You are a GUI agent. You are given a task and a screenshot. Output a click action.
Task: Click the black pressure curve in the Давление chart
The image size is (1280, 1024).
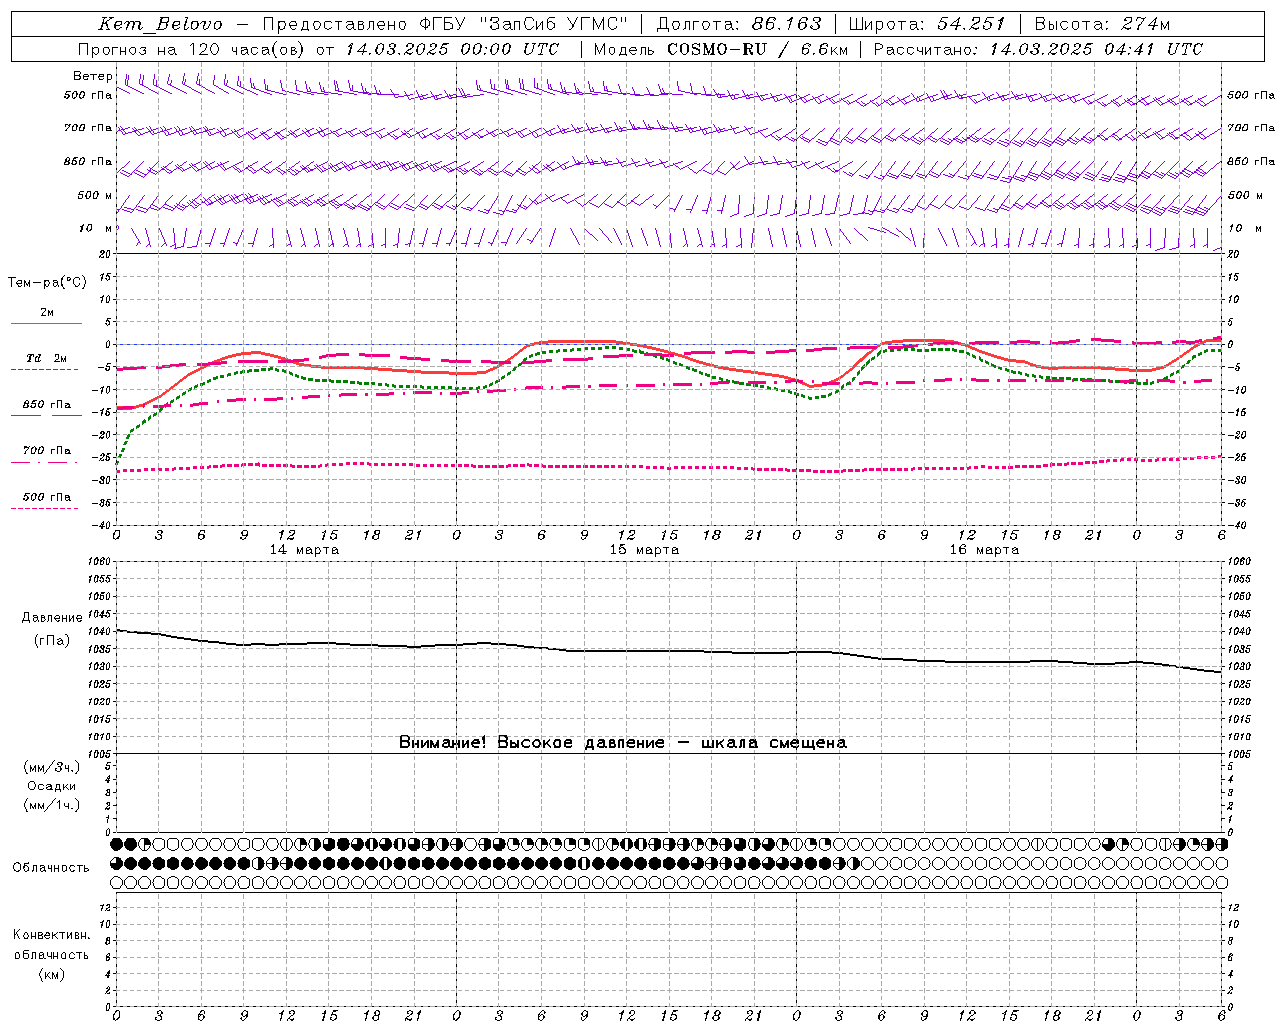click(668, 651)
